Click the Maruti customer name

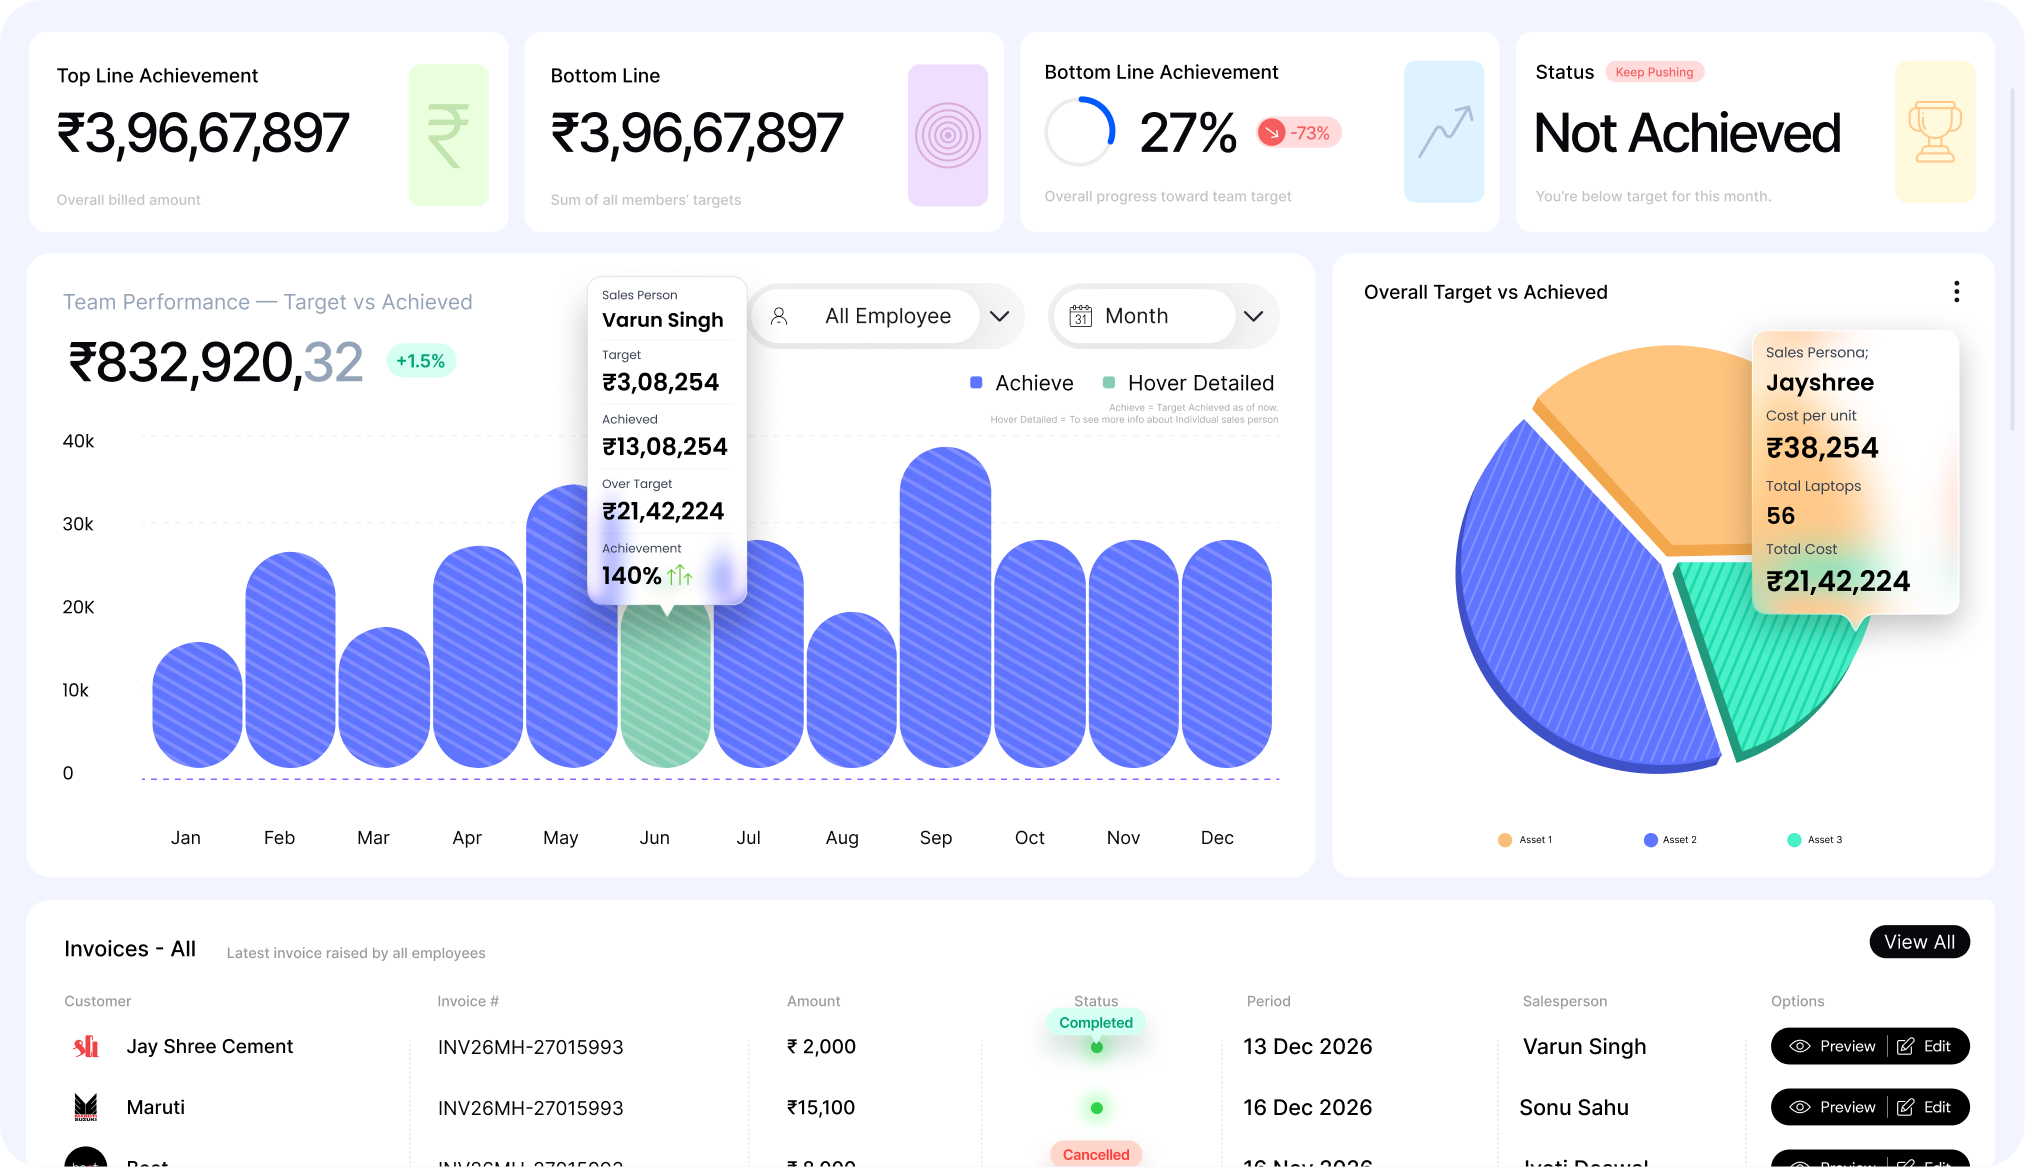coord(156,1107)
